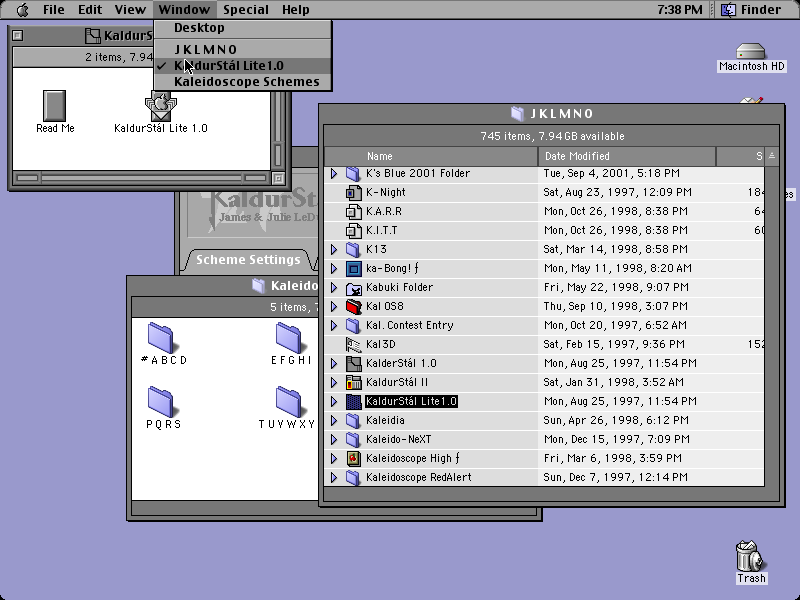800x600 pixels.
Task: Choose checked KaldurStál Lite1.0 in Window menu
Action: (243, 66)
